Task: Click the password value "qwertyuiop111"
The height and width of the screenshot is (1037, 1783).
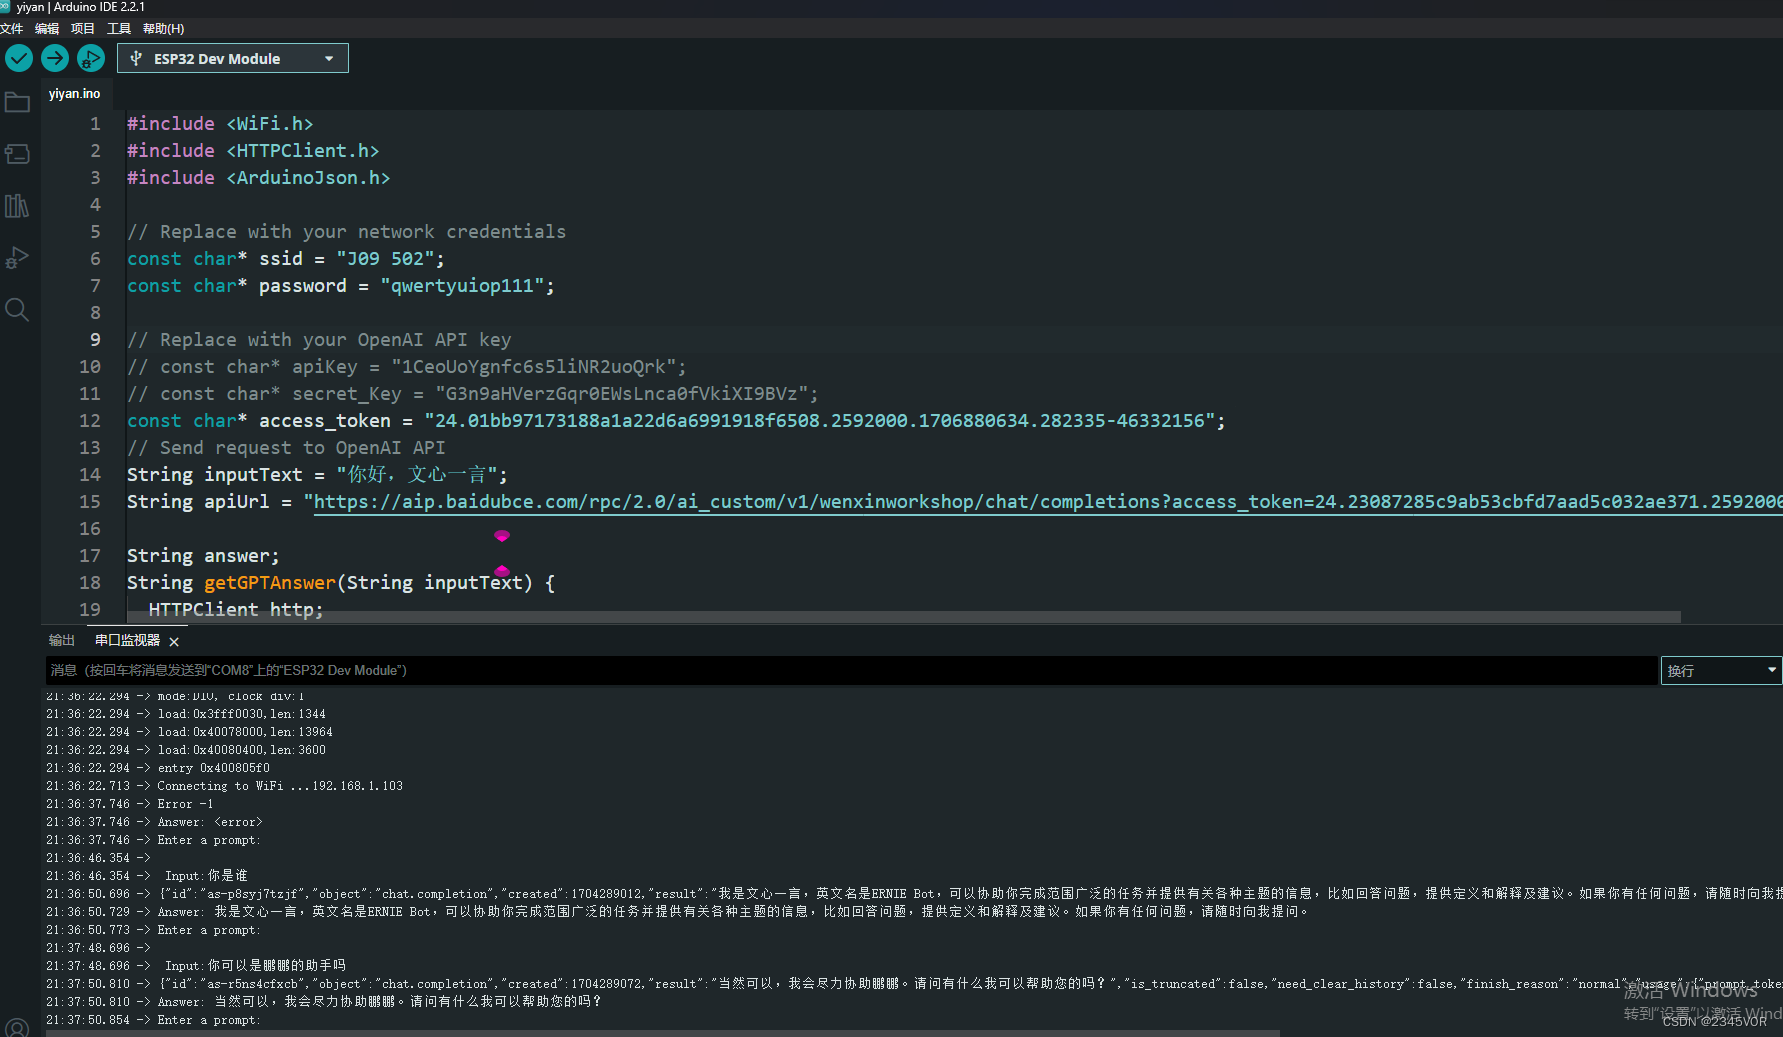Action: coord(462,285)
